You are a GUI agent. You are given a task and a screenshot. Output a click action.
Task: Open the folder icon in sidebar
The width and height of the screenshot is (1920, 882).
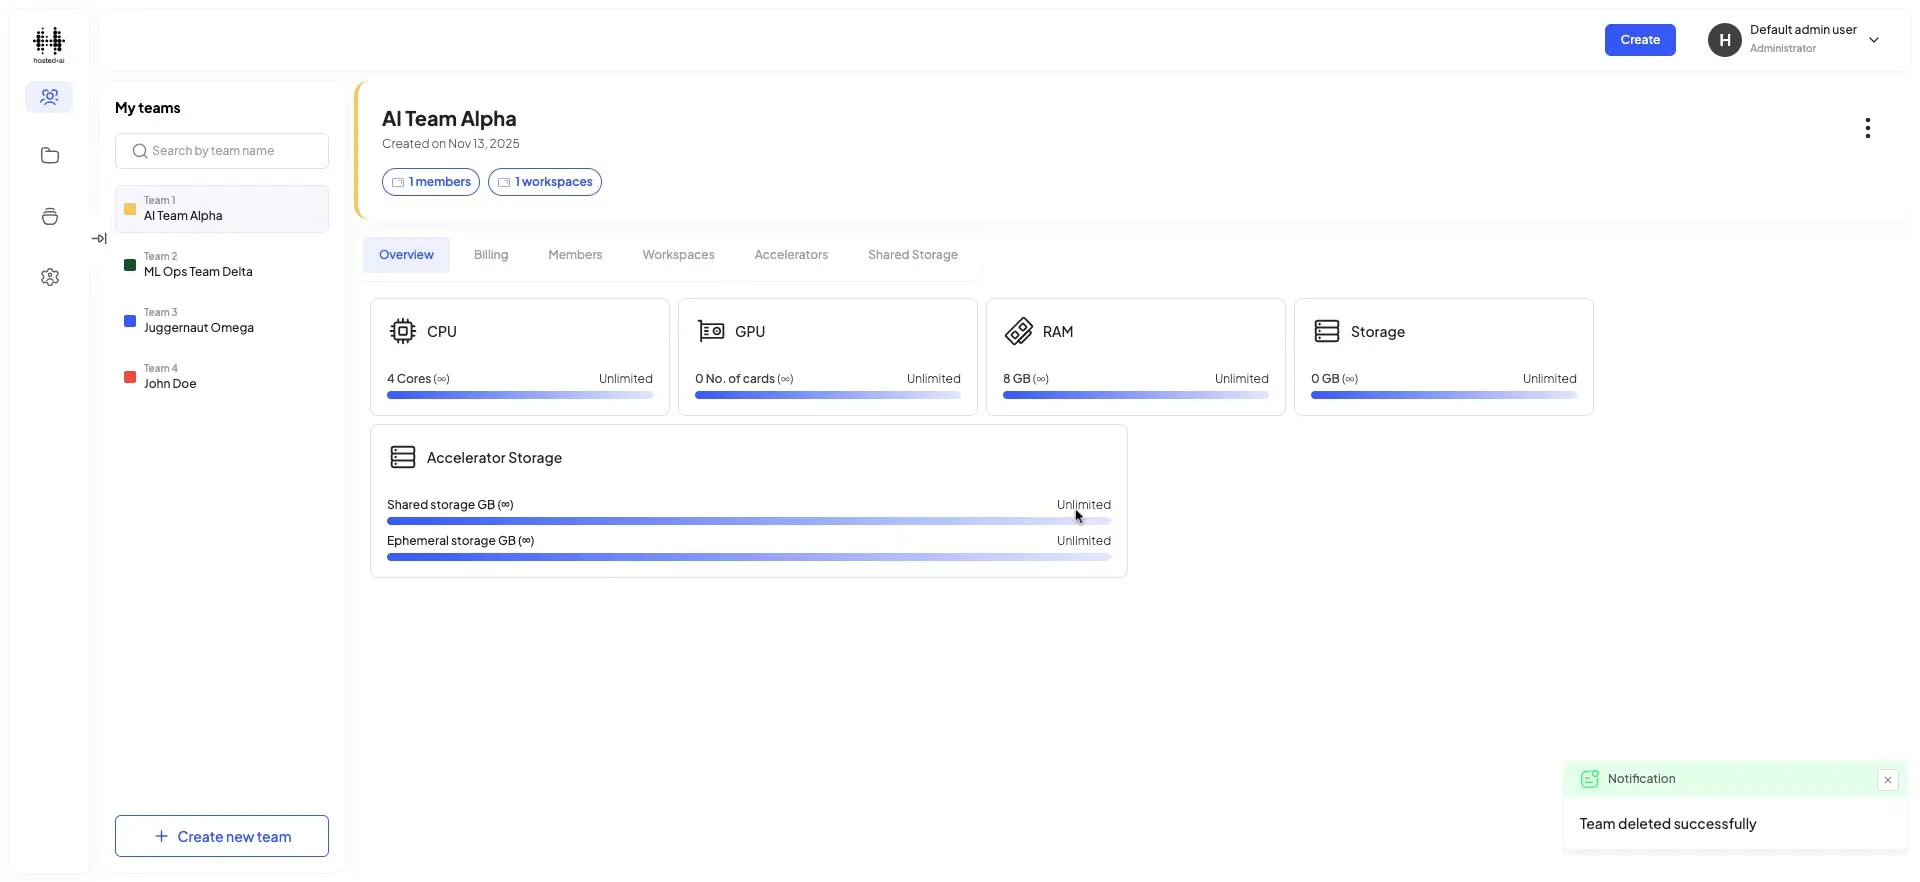point(50,156)
